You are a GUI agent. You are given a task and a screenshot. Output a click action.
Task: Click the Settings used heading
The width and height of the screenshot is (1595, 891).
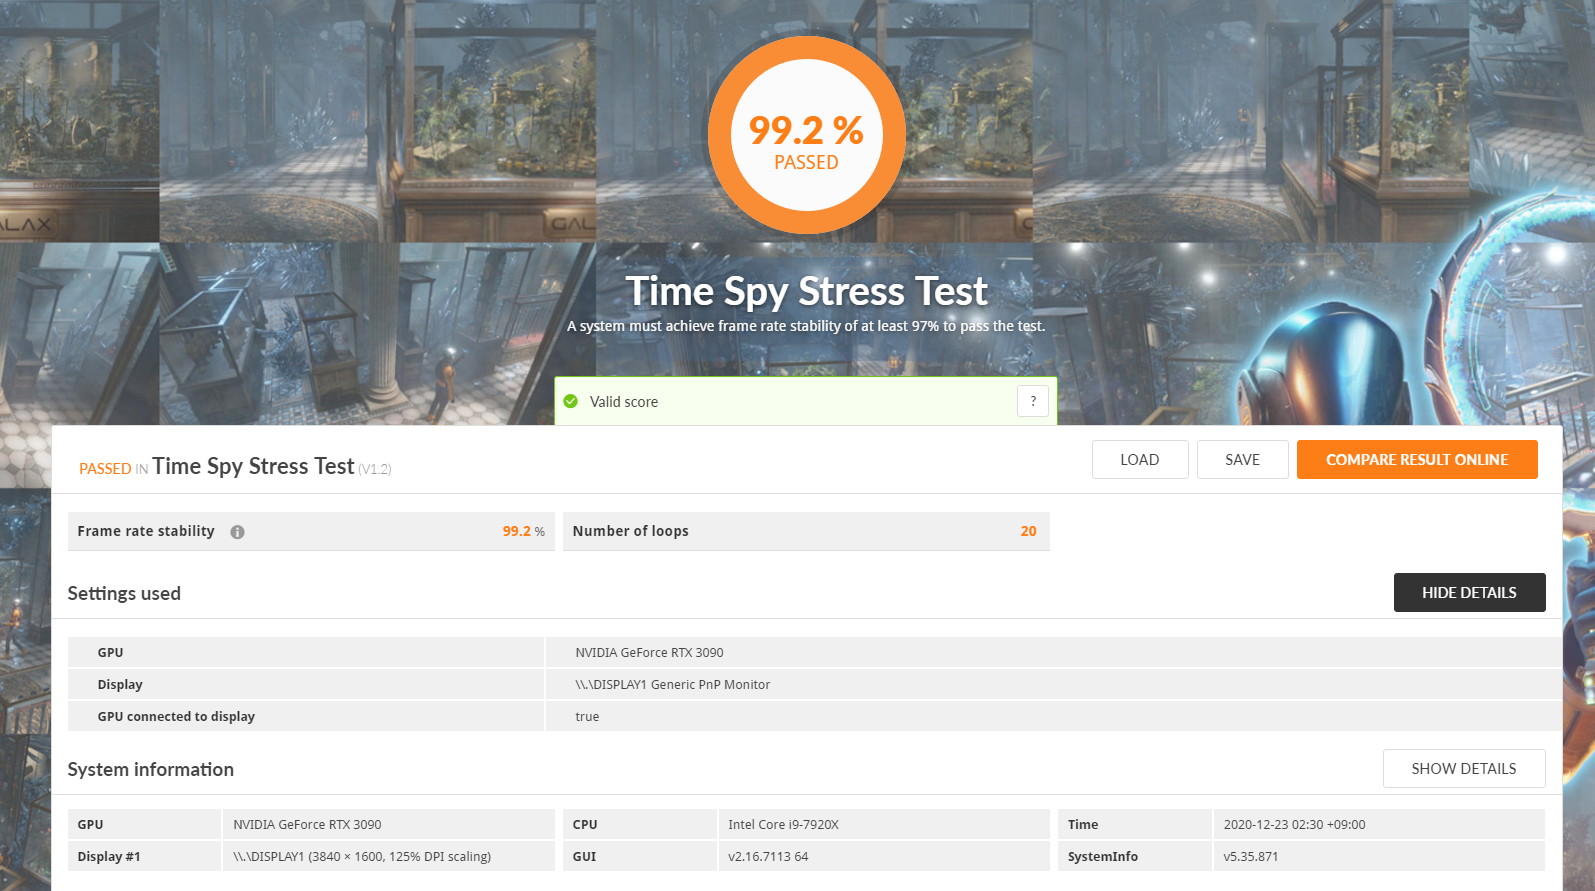(x=124, y=593)
